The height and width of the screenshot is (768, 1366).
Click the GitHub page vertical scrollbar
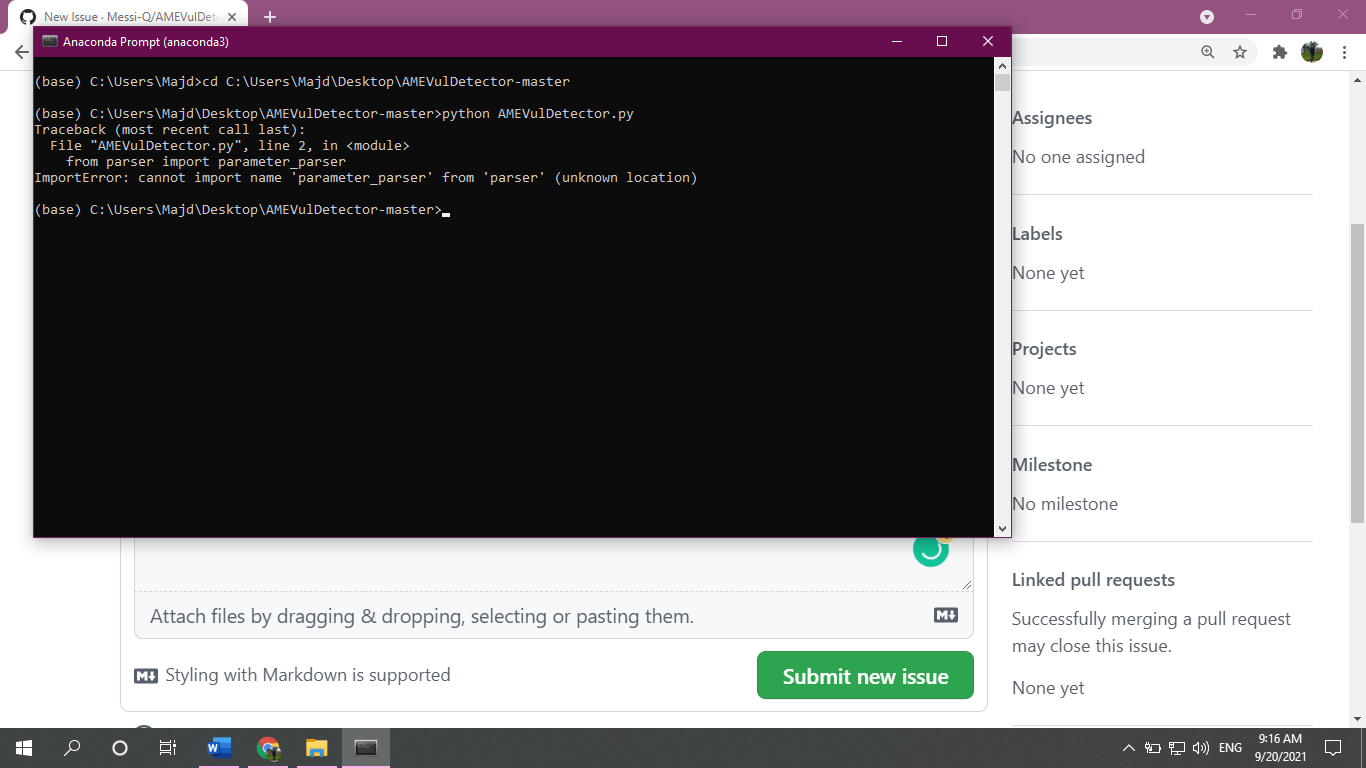[1357, 372]
